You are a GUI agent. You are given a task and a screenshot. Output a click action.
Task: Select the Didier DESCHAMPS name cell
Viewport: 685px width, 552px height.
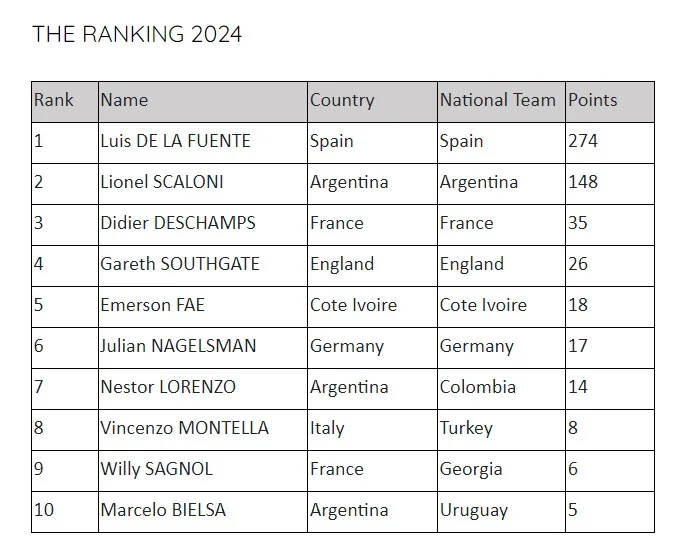click(x=178, y=223)
